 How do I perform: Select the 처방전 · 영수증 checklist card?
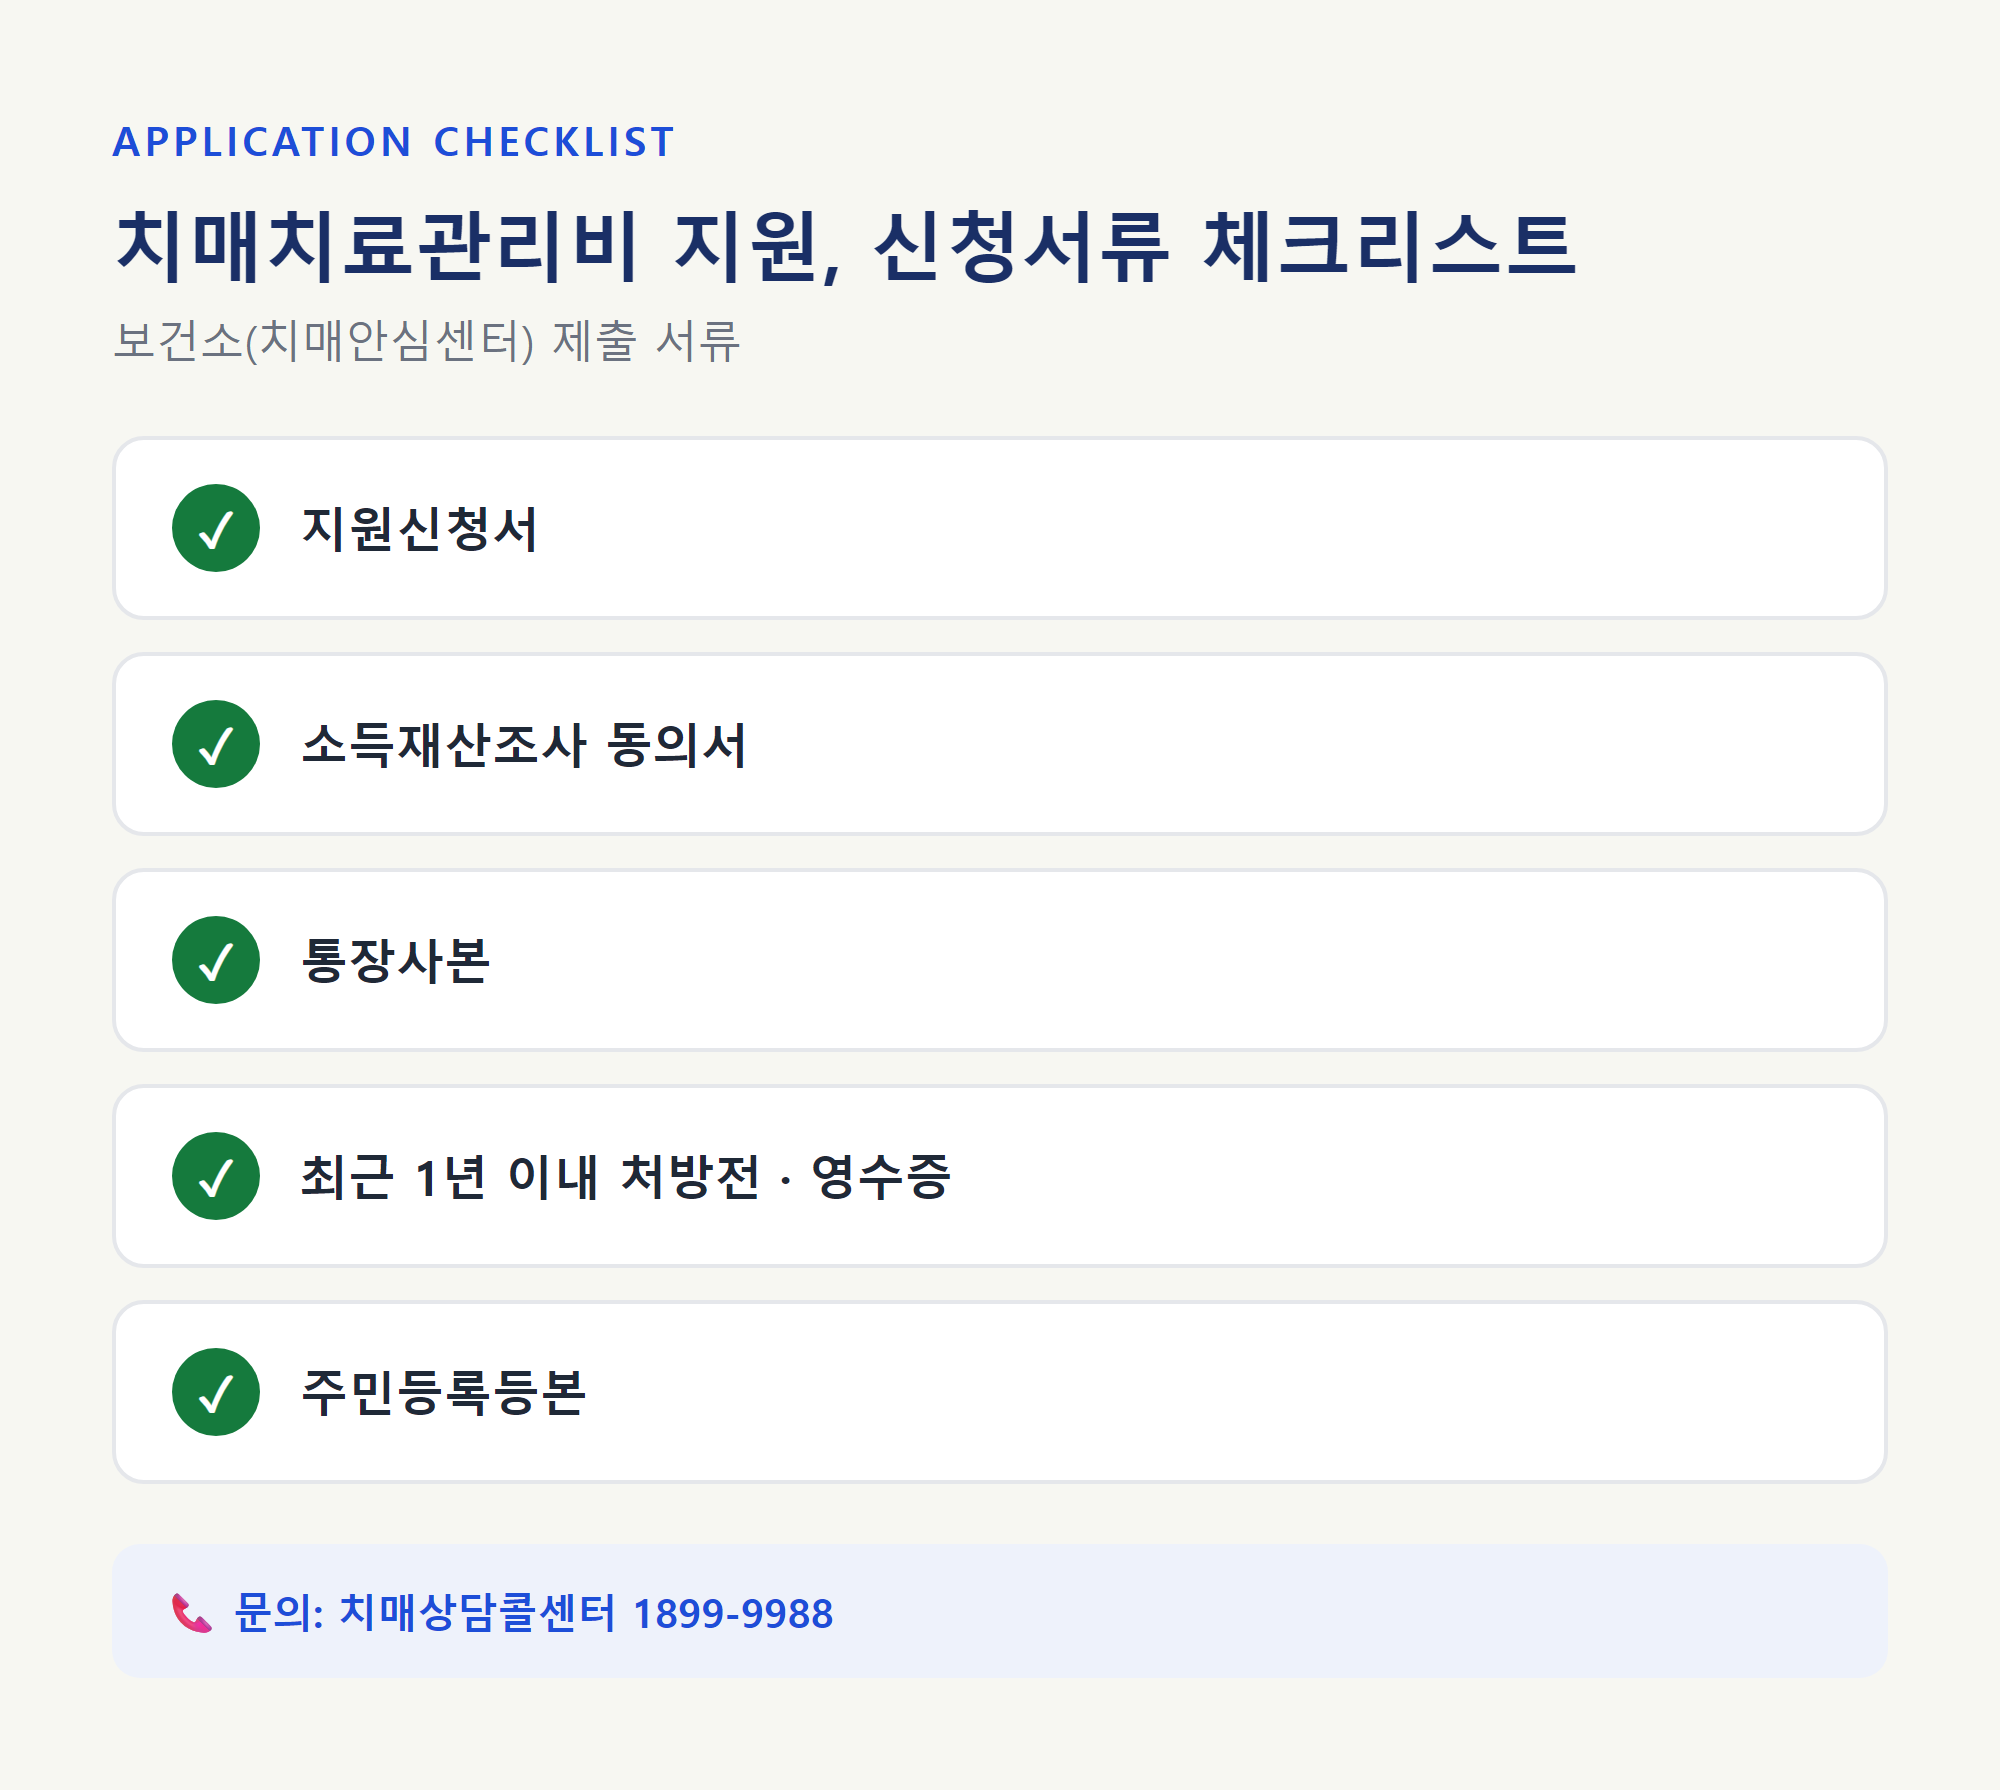click(1000, 1176)
